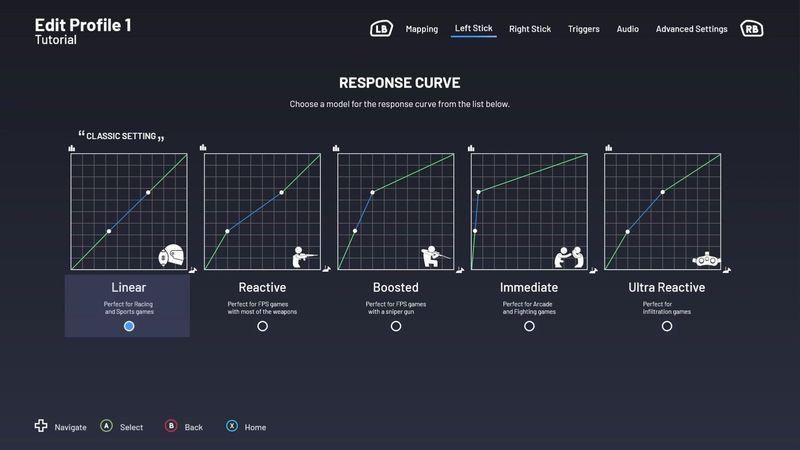This screenshot has height=450, width=800.
Task: Click the Navigate label
Action: [70, 428]
